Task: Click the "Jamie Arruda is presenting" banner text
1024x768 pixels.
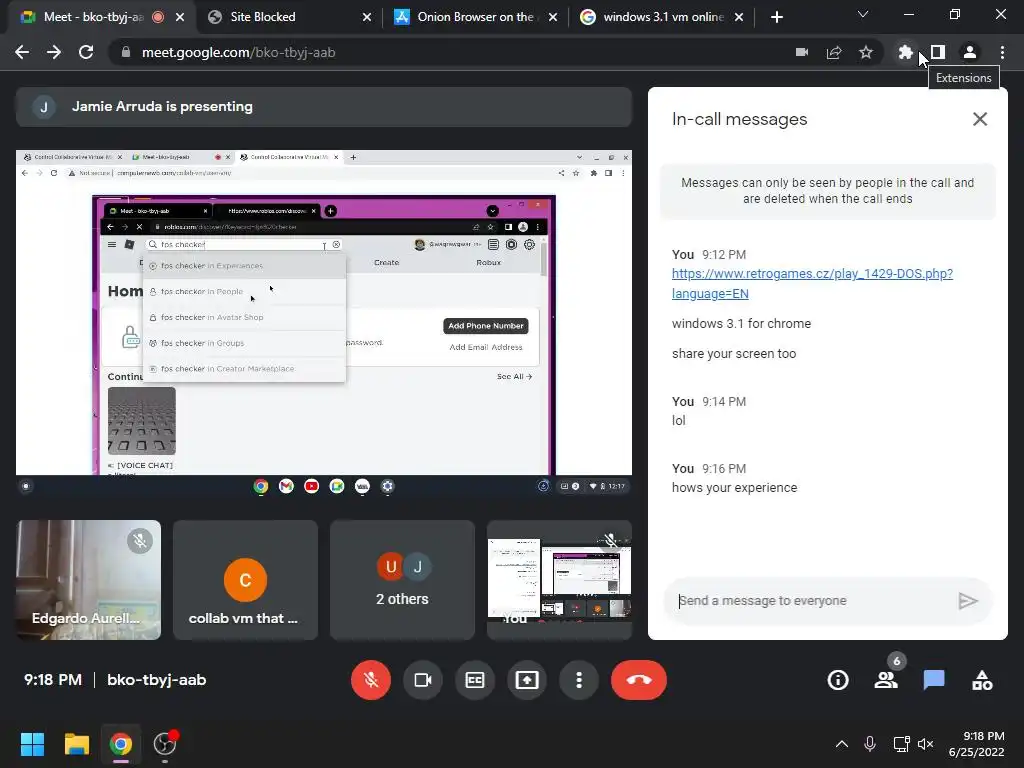Action: (x=162, y=106)
